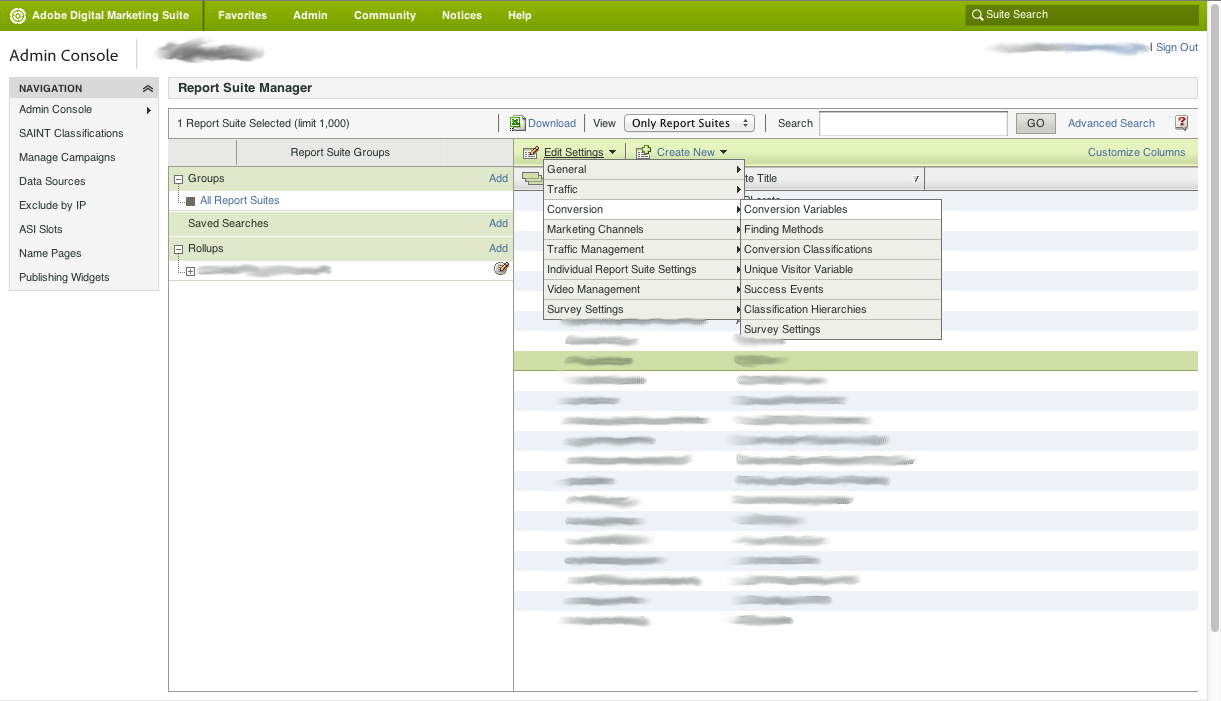Choose Conversion Classifications submenu item

pyautogui.click(x=841, y=249)
